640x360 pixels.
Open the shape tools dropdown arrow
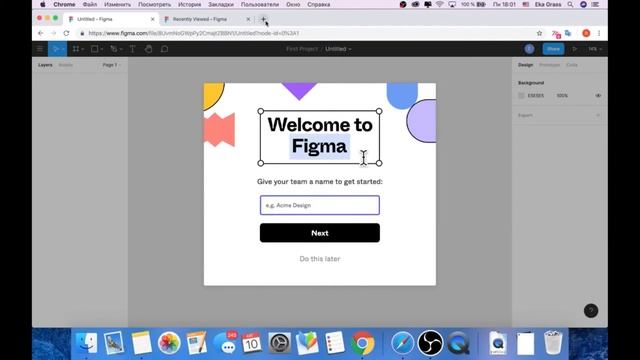pos(102,49)
